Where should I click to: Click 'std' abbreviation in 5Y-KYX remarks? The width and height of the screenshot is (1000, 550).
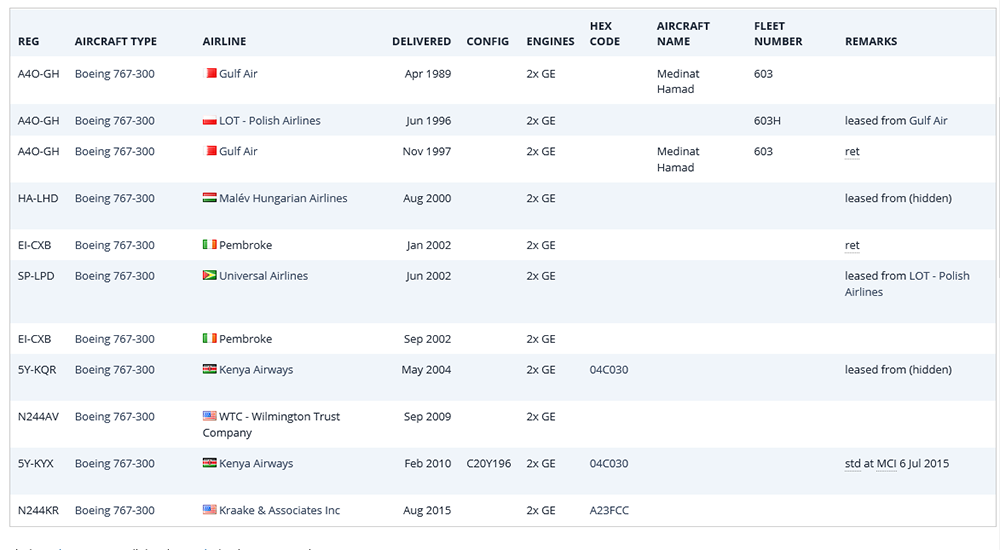click(853, 464)
